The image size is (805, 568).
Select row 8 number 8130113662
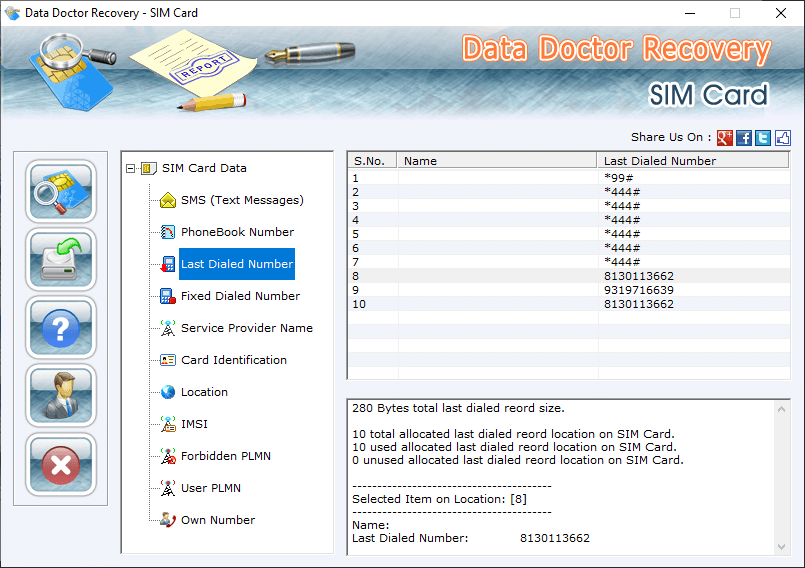click(569, 276)
